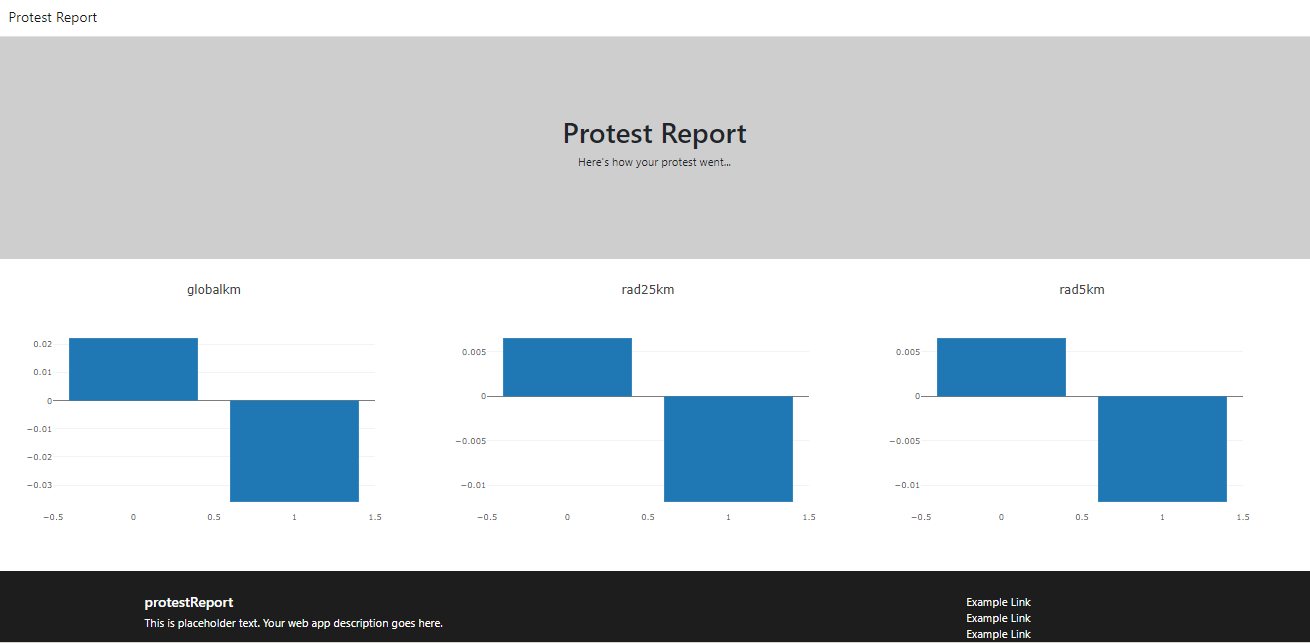The height and width of the screenshot is (643, 1310).
Task: Click the globalkm chart title
Action: pyautogui.click(x=214, y=290)
